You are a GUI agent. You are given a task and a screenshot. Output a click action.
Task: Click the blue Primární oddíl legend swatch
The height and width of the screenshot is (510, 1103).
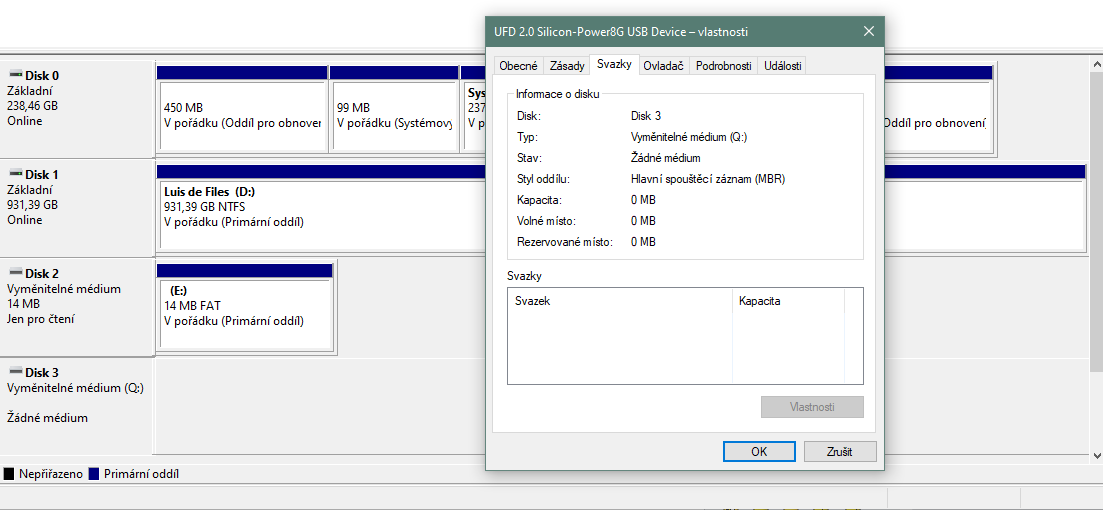click(94, 474)
